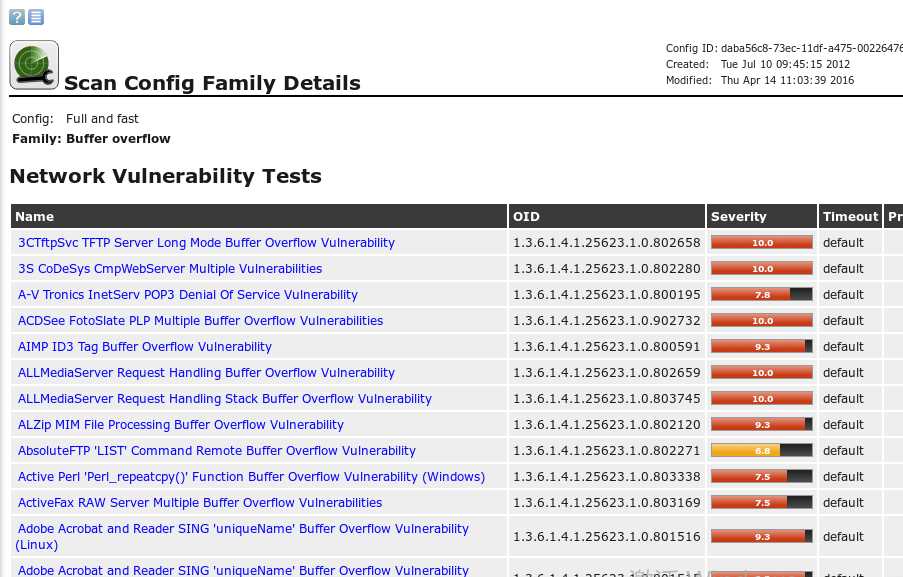Image resolution: width=903 pixels, height=577 pixels.
Task: Open ActiveFax RAW Server vulnerabilities link
Action: pyautogui.click(x=200, y=503)
